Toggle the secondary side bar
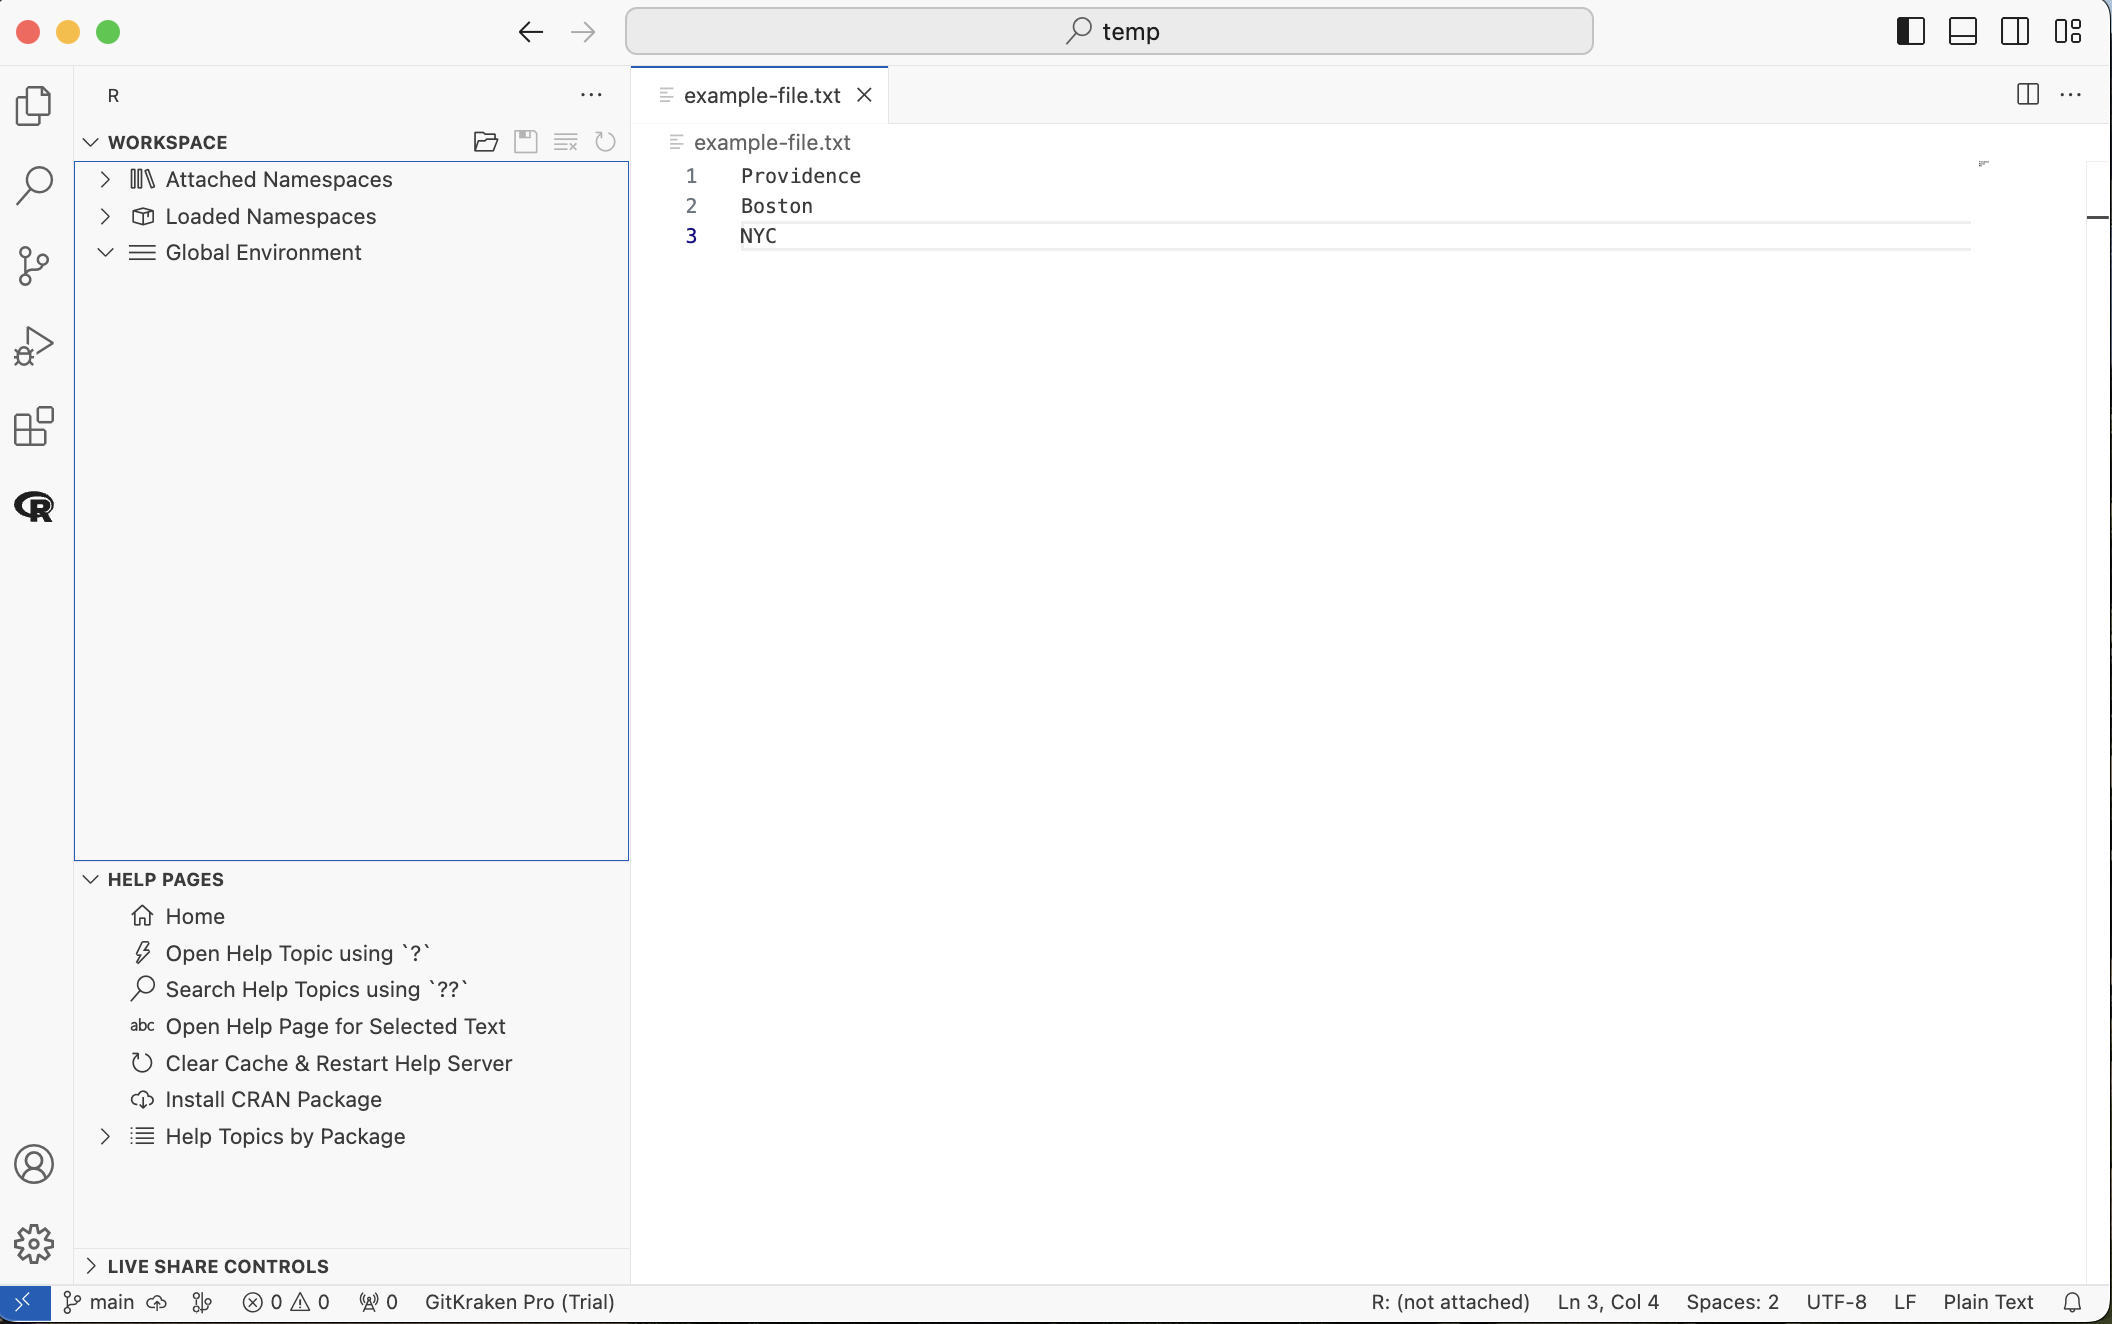The width and height of the screenshot is (2112, 1324). point(2015,32)
